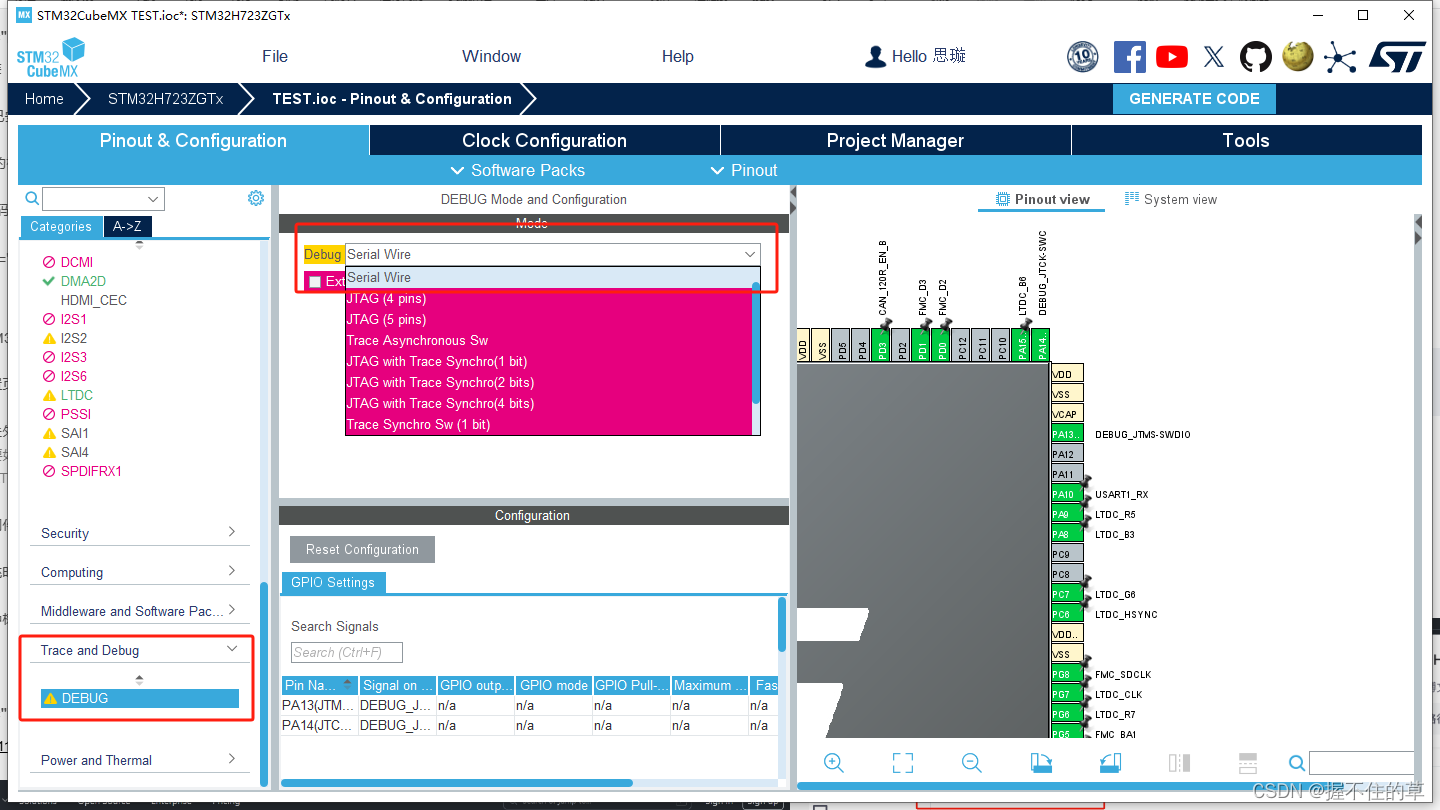The height and width of the screenshot is (810, 1440).
Task: Switch to System view
Action: [x=1170, y=199]
